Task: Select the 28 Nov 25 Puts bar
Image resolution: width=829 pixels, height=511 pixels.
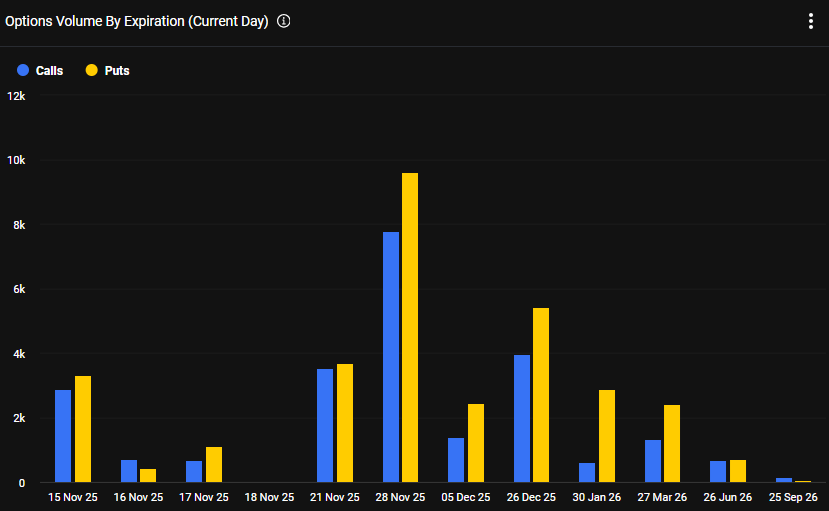Action: (x=410, y=328)
